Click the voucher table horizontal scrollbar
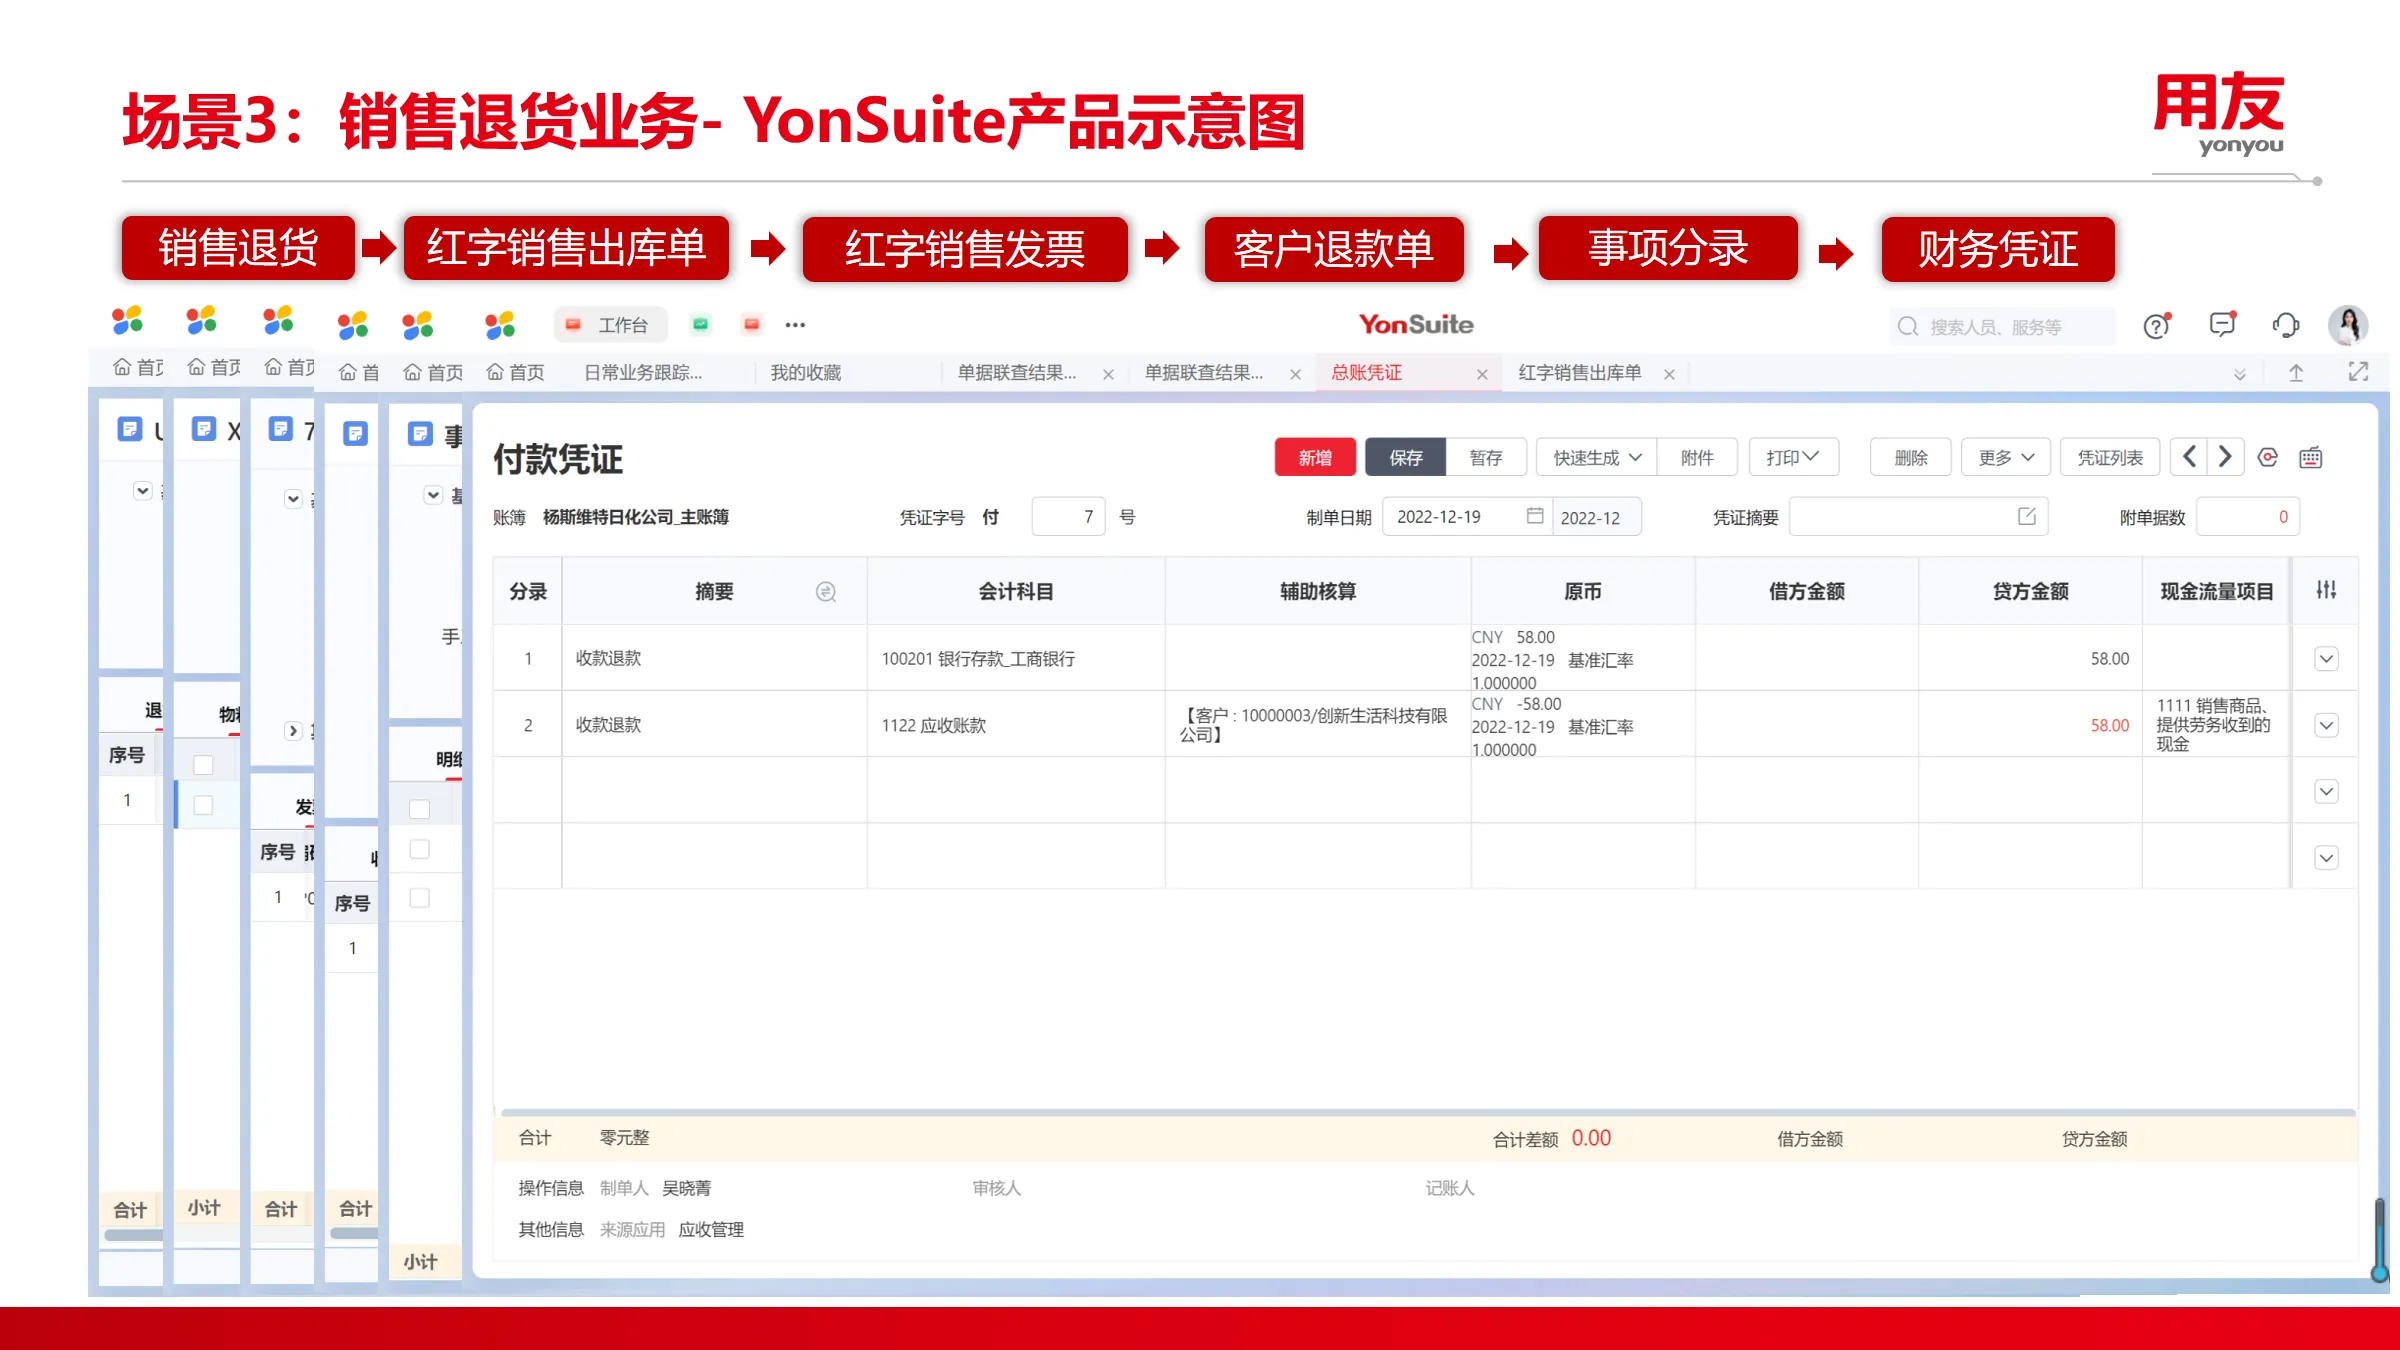The width and height of the screenshot is (2400, 1350). click(1427, 1112)
